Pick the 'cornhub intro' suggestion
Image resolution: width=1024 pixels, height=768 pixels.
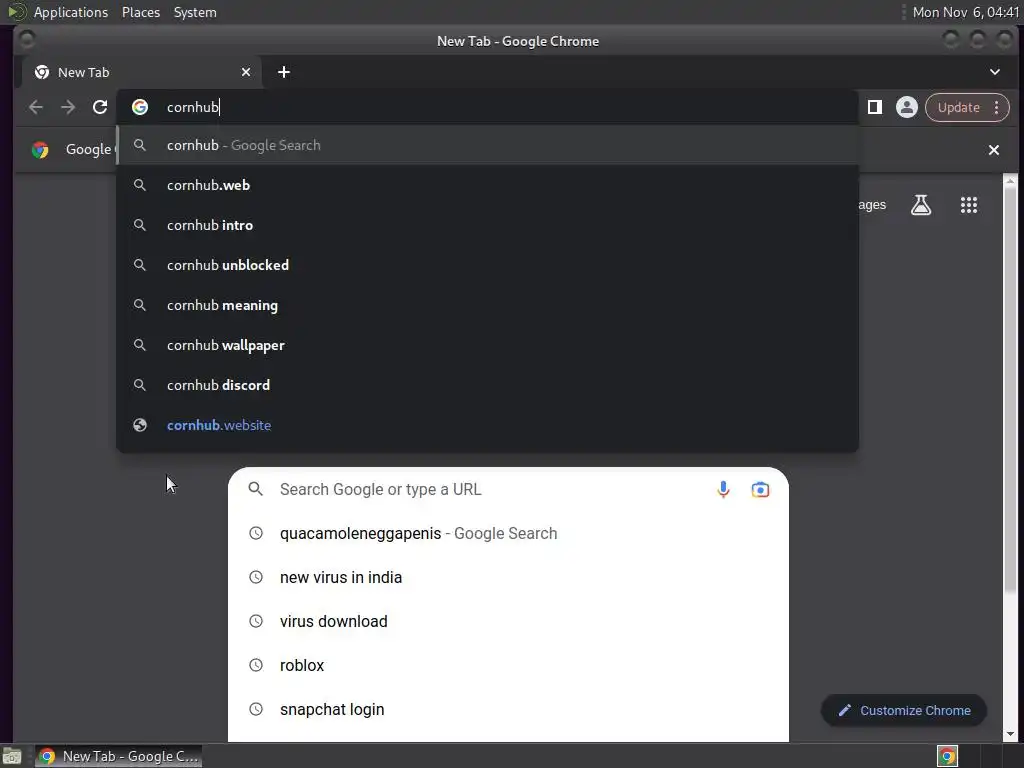click(x=487, y=225)
